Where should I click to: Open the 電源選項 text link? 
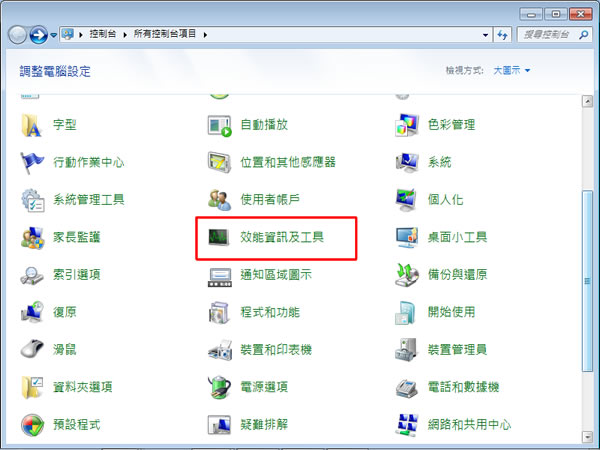point(264,387)
